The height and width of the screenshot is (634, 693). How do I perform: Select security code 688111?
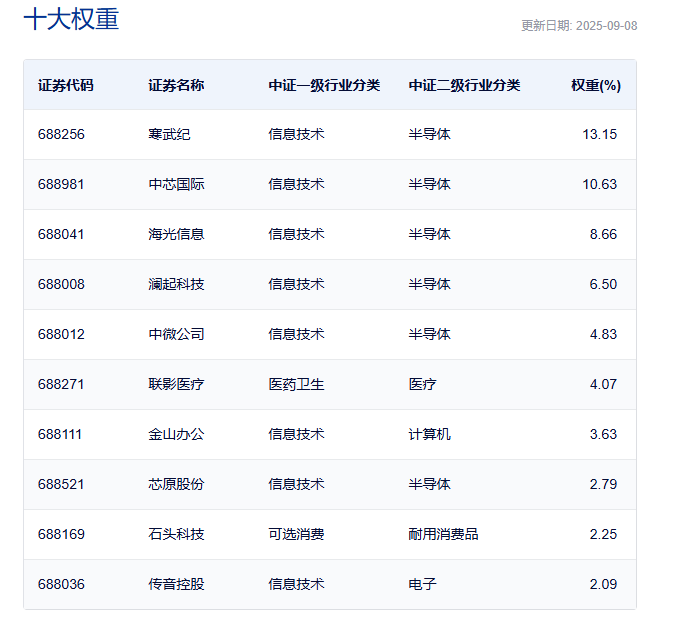[x=60, y=434]
